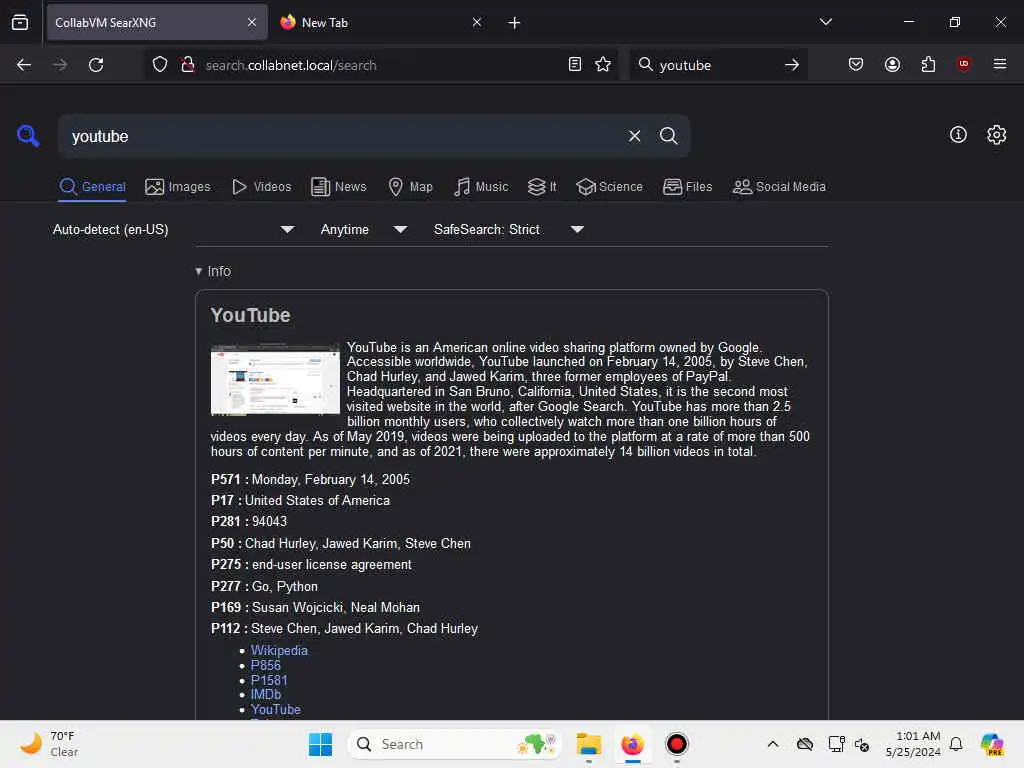Switch to the Map category
The width and height of the screenshot is (1024, 768).
click(x=410, y=187)
